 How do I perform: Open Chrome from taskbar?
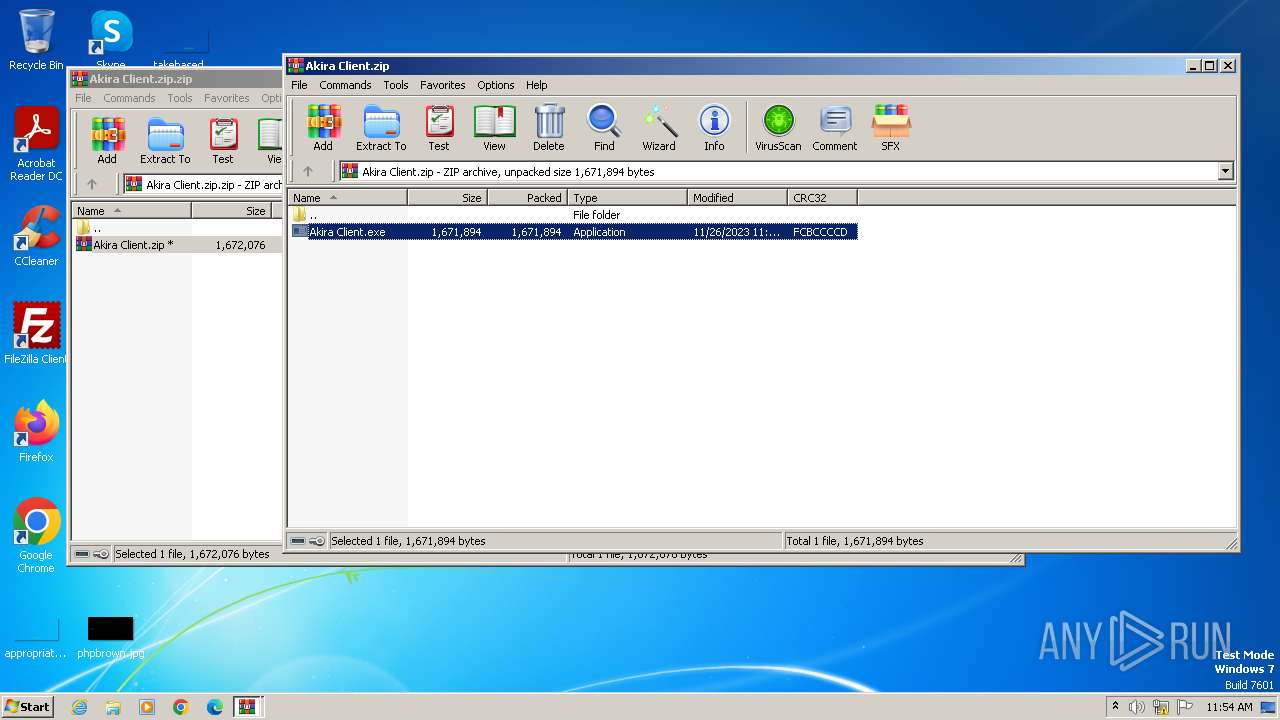tap(181, 707)
